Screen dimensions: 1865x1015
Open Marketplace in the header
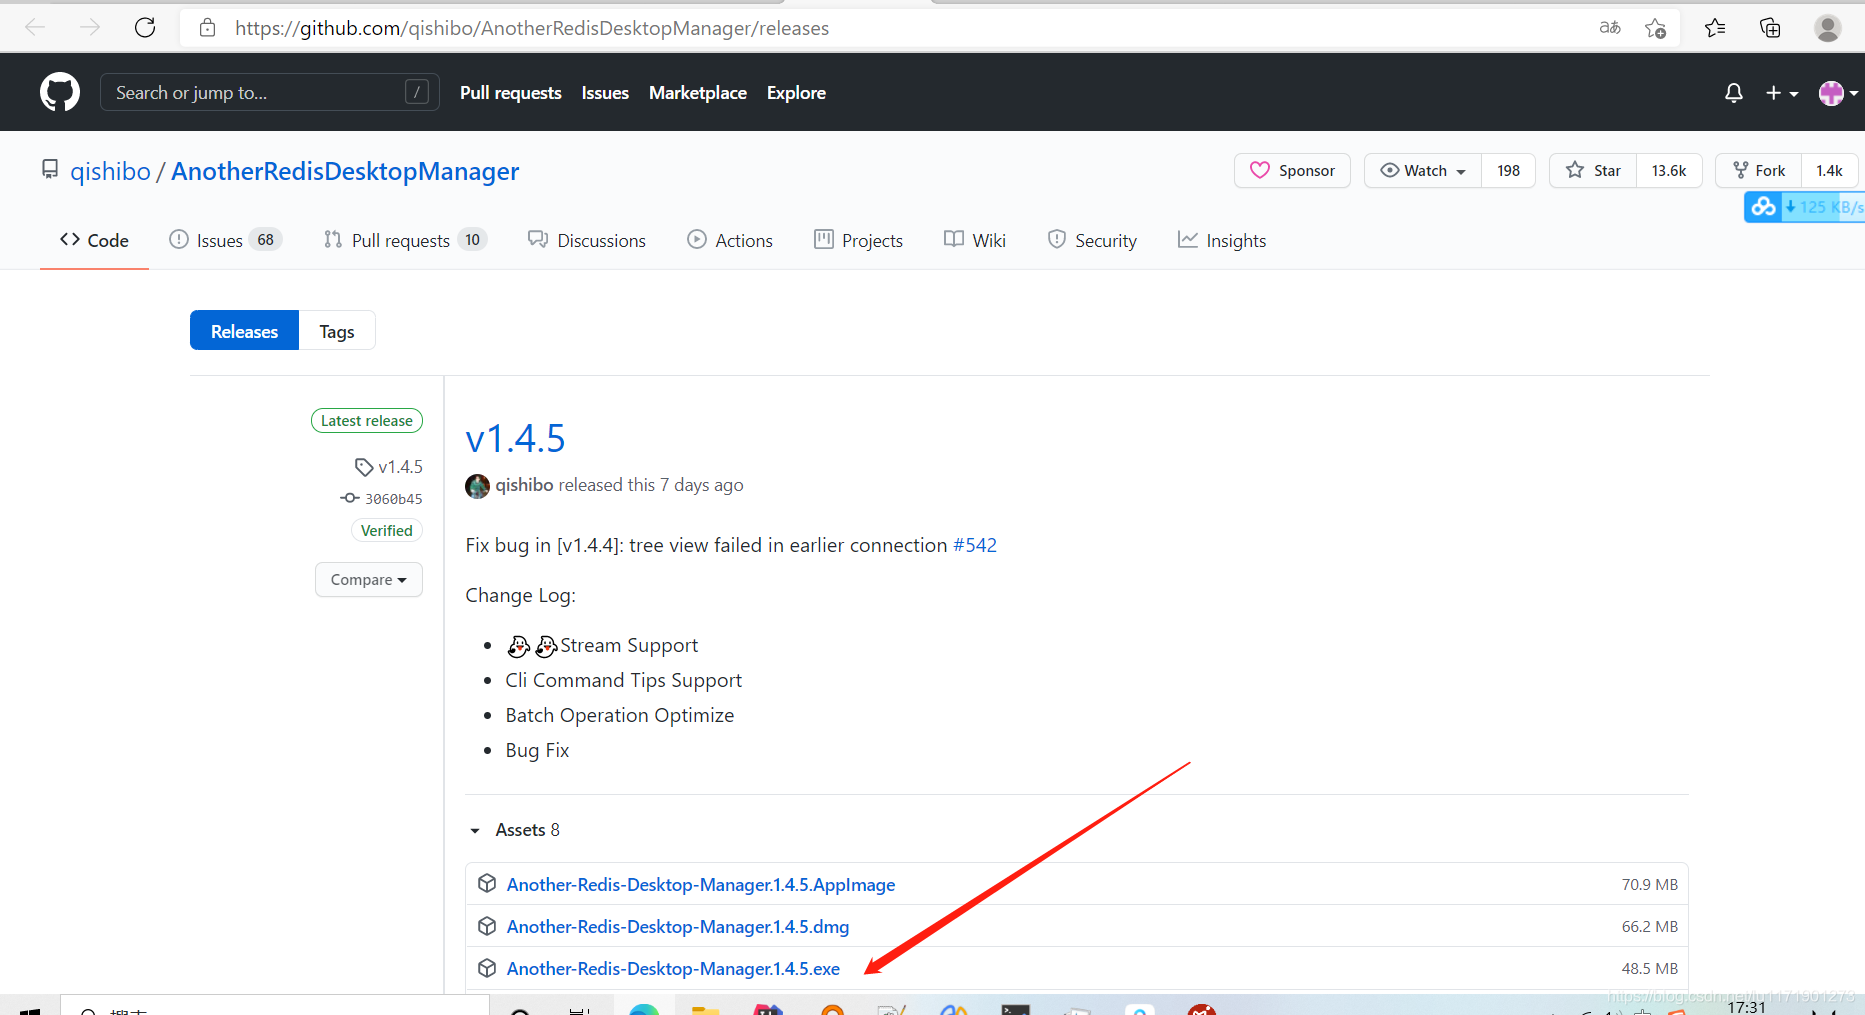point(698,93)
